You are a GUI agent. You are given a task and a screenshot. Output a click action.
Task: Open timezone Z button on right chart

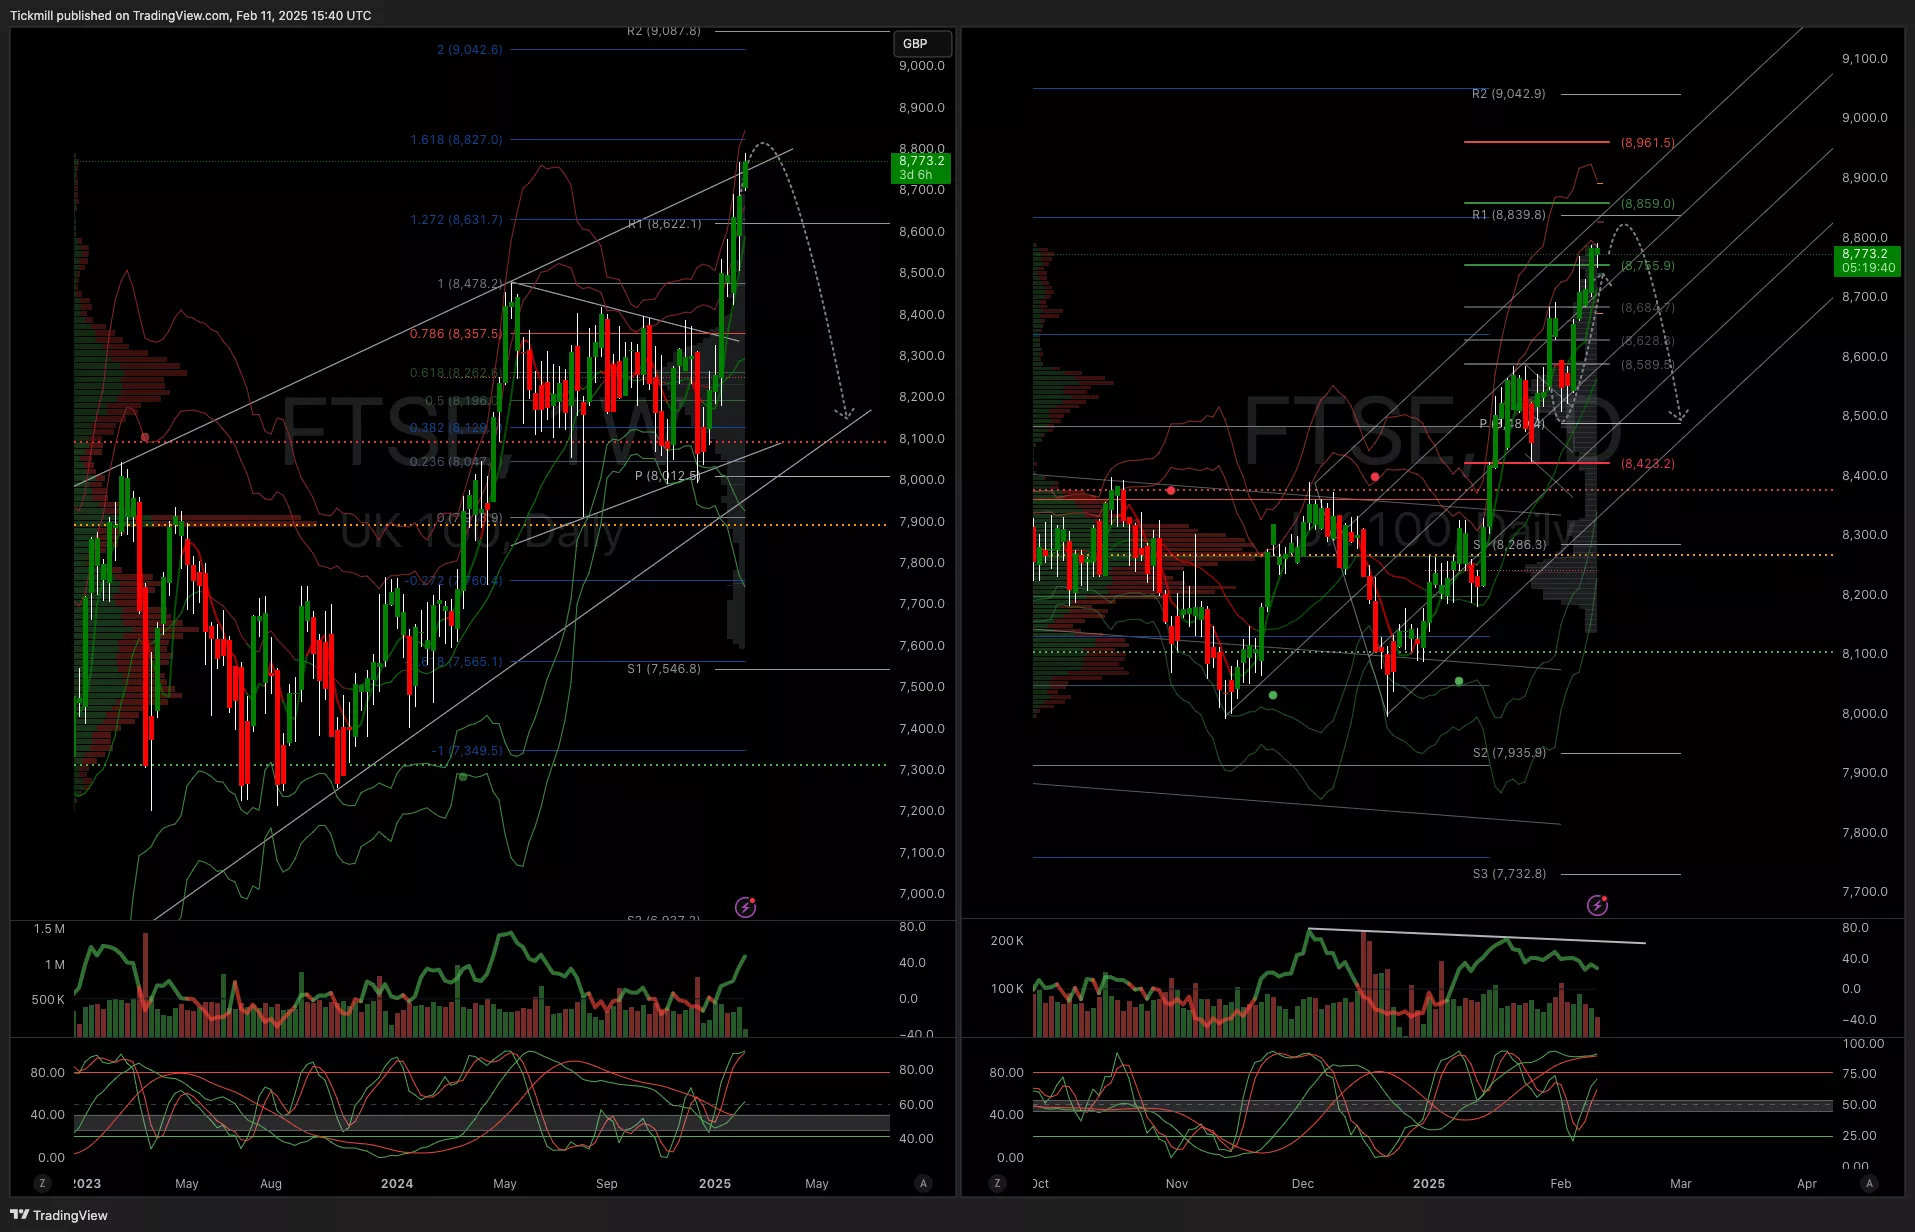[997, 1183]
